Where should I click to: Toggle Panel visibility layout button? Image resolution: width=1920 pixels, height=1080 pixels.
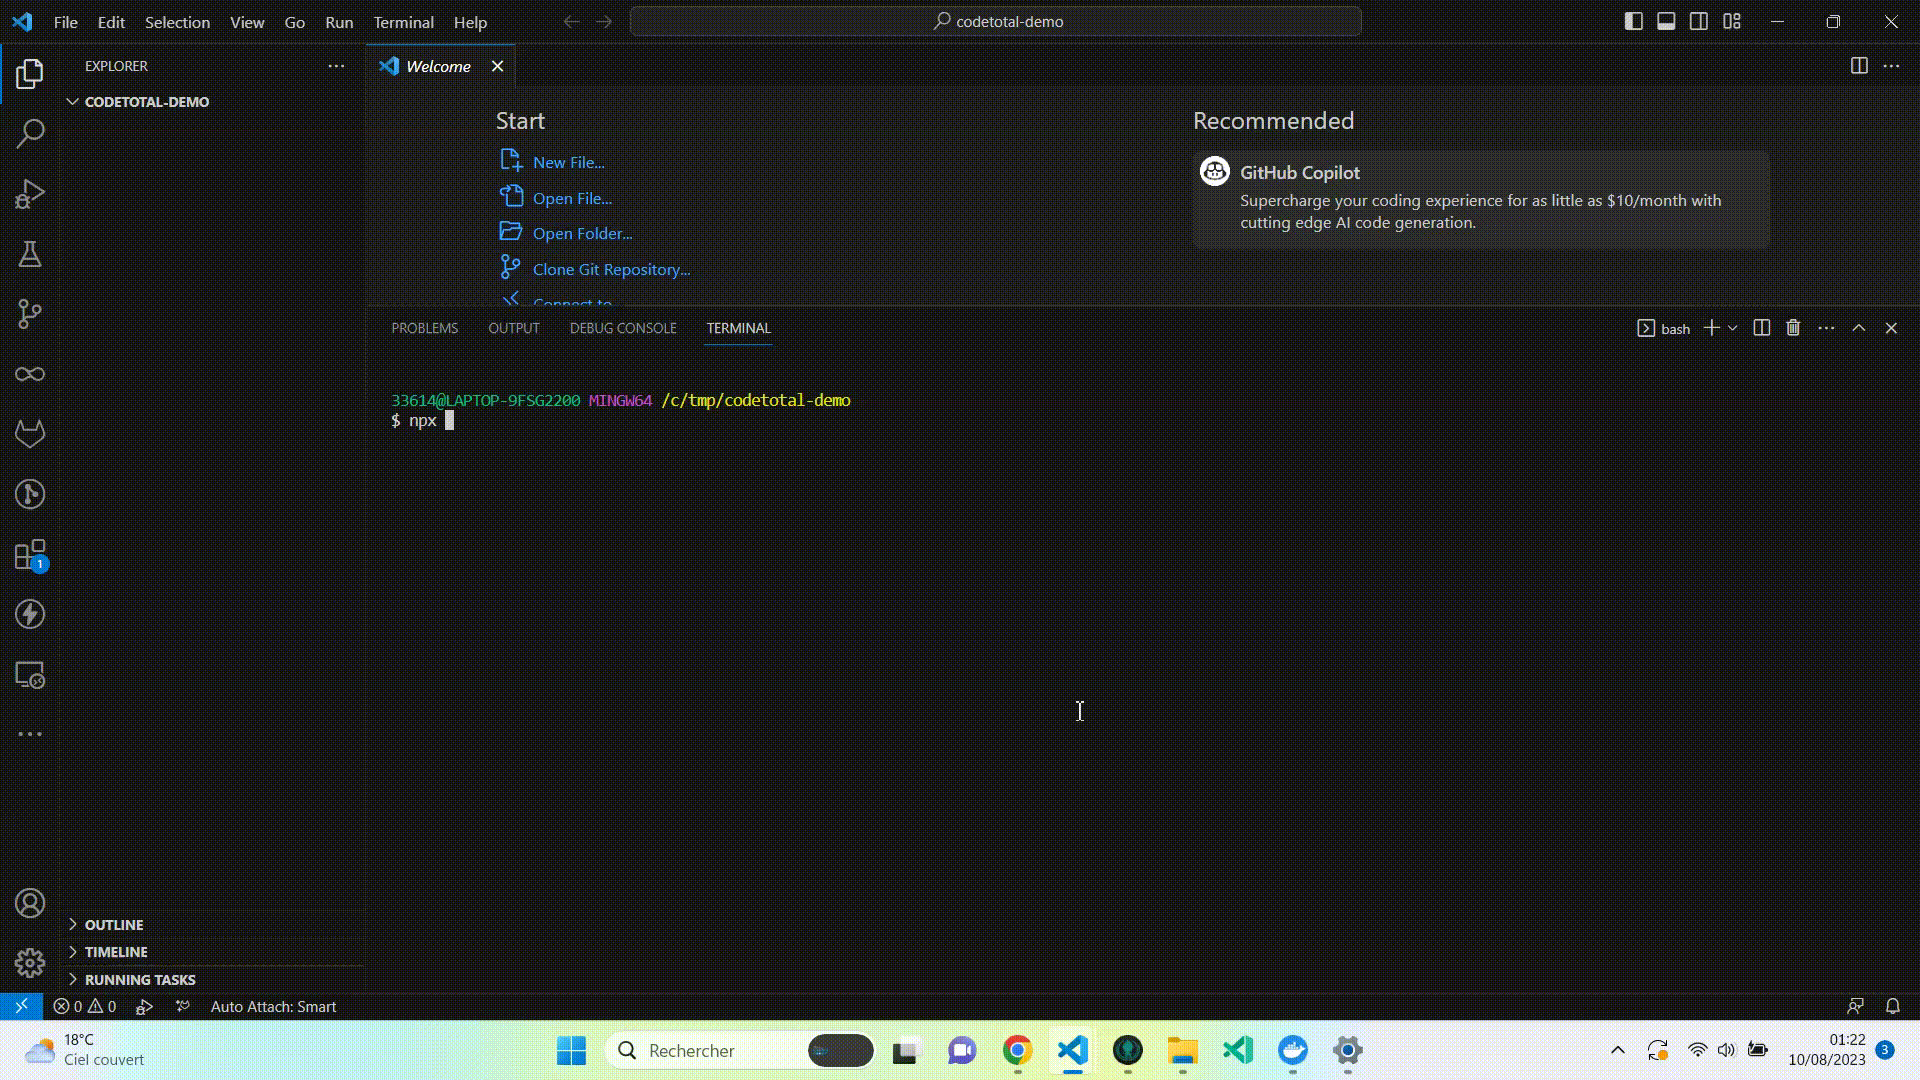1666,21
